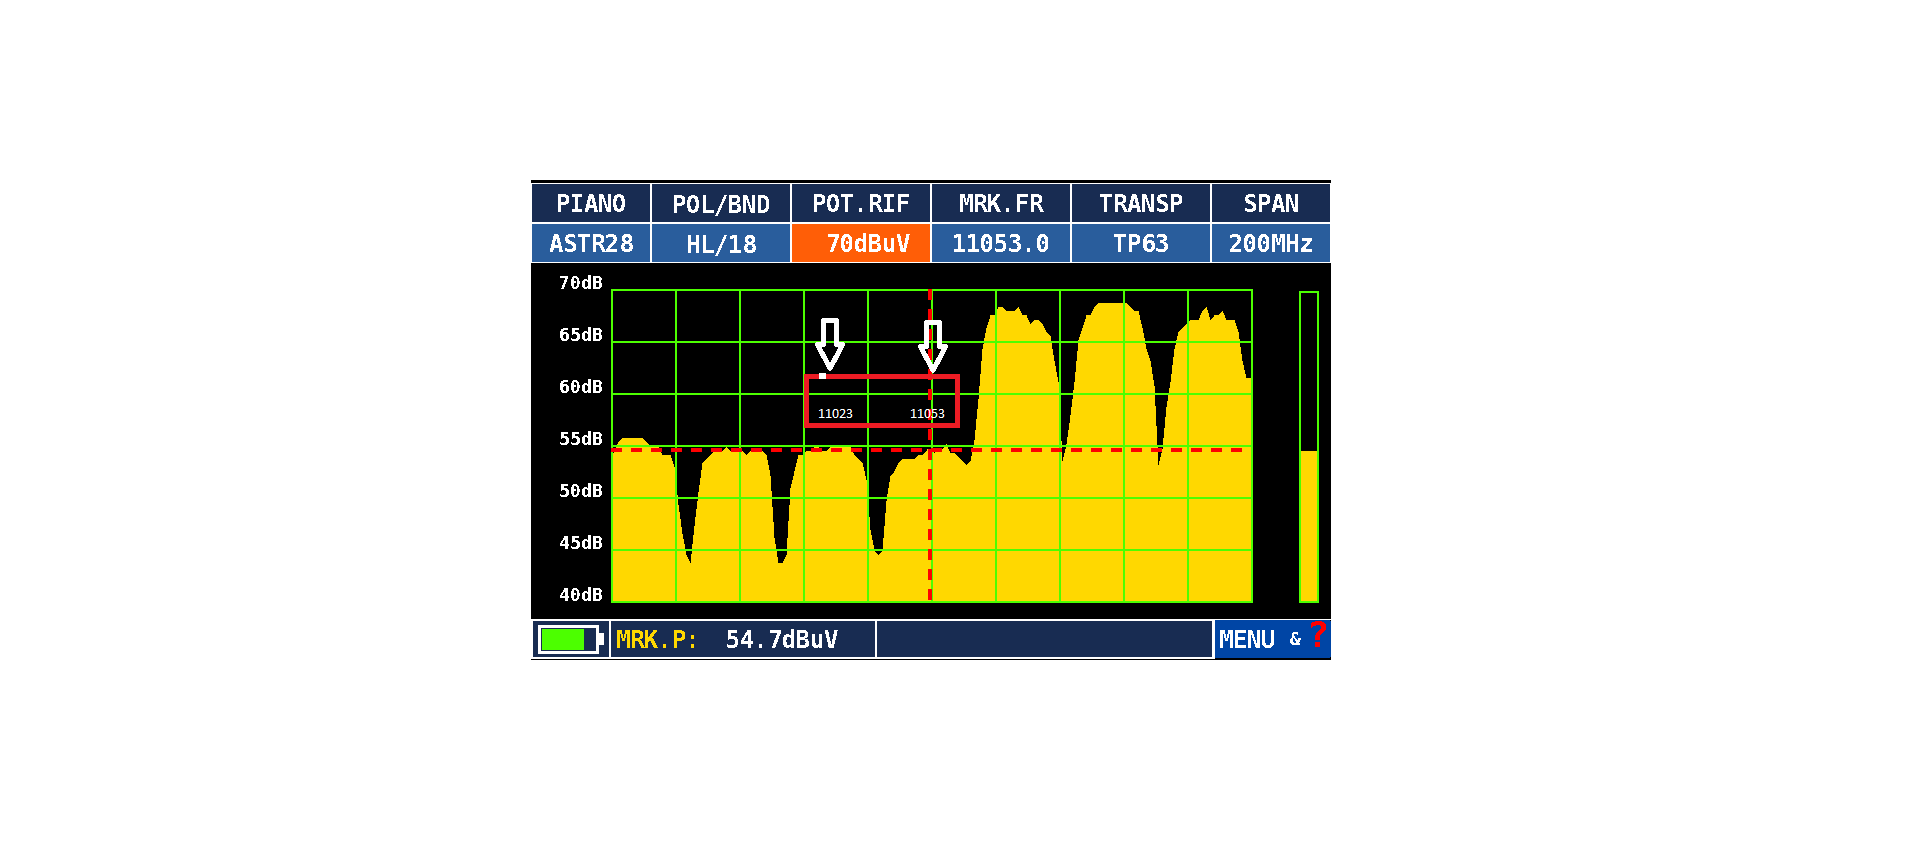Click the 65dB axis label
This screenshot has height=864, width=1910.
pyautogui.click(x=581, y=335)
